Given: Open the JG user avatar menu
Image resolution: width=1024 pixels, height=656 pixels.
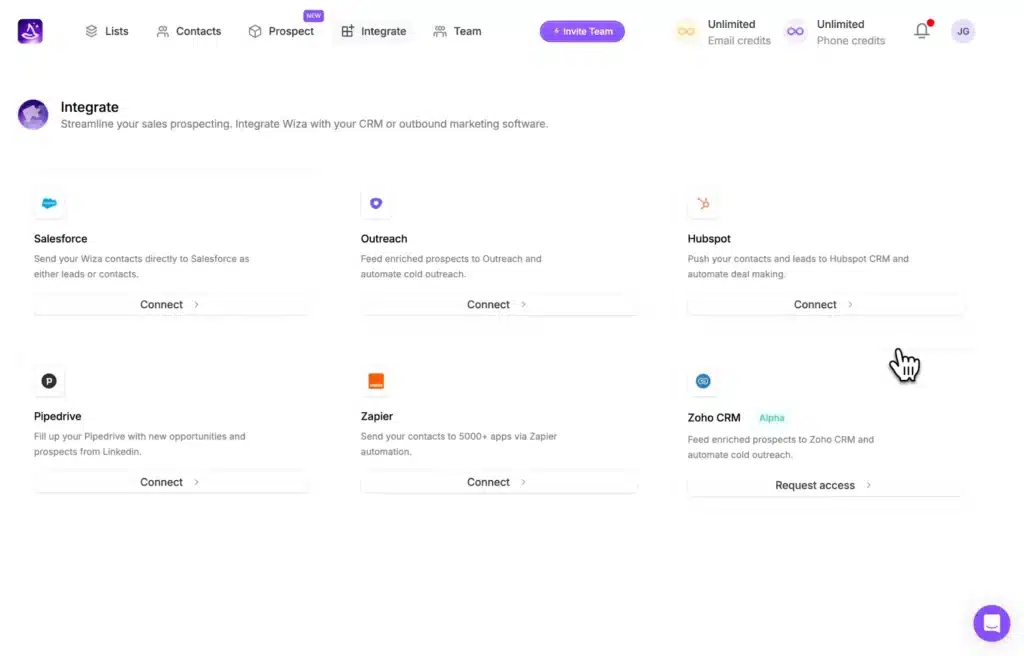Looking at the screenshot, I should tap(963, 31).
